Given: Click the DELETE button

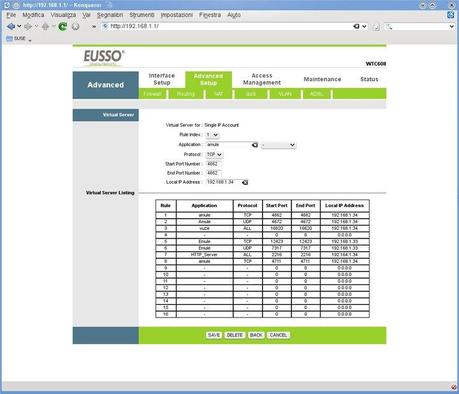Looking at the screenshot, I should click(234, 335).
